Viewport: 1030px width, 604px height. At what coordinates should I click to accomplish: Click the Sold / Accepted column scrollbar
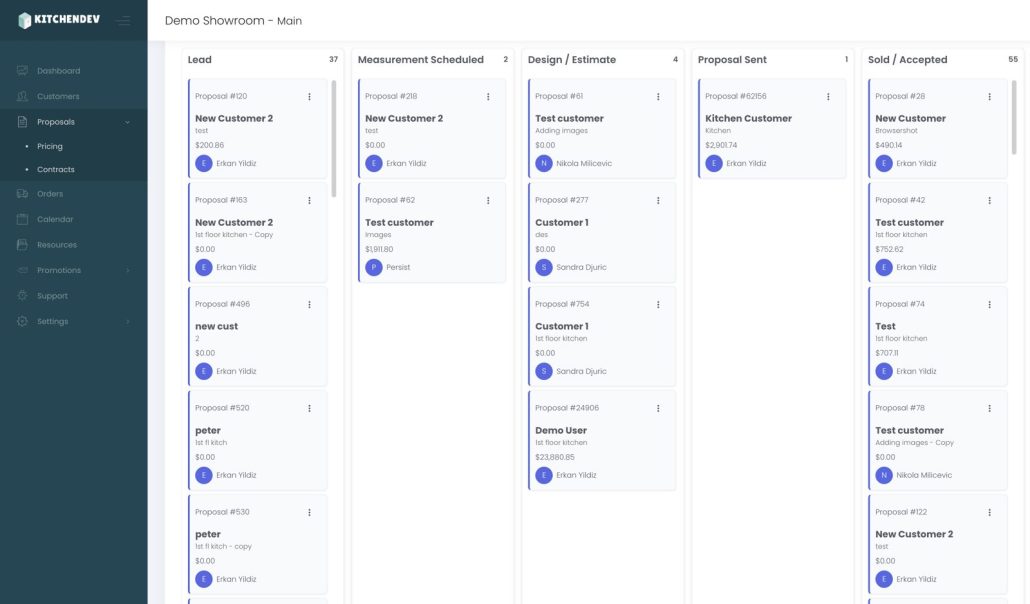(x=1014, y=117)
